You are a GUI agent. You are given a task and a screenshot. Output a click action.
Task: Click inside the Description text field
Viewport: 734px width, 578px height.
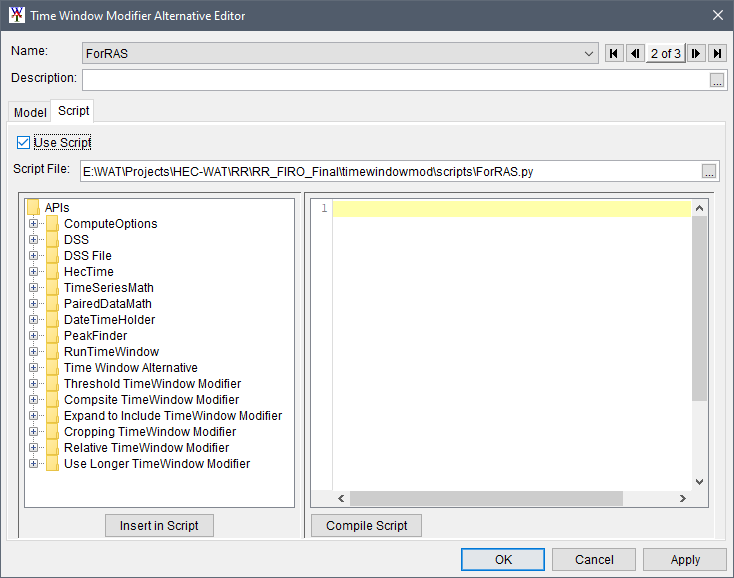pyautogui.click(x=395, y=80)
